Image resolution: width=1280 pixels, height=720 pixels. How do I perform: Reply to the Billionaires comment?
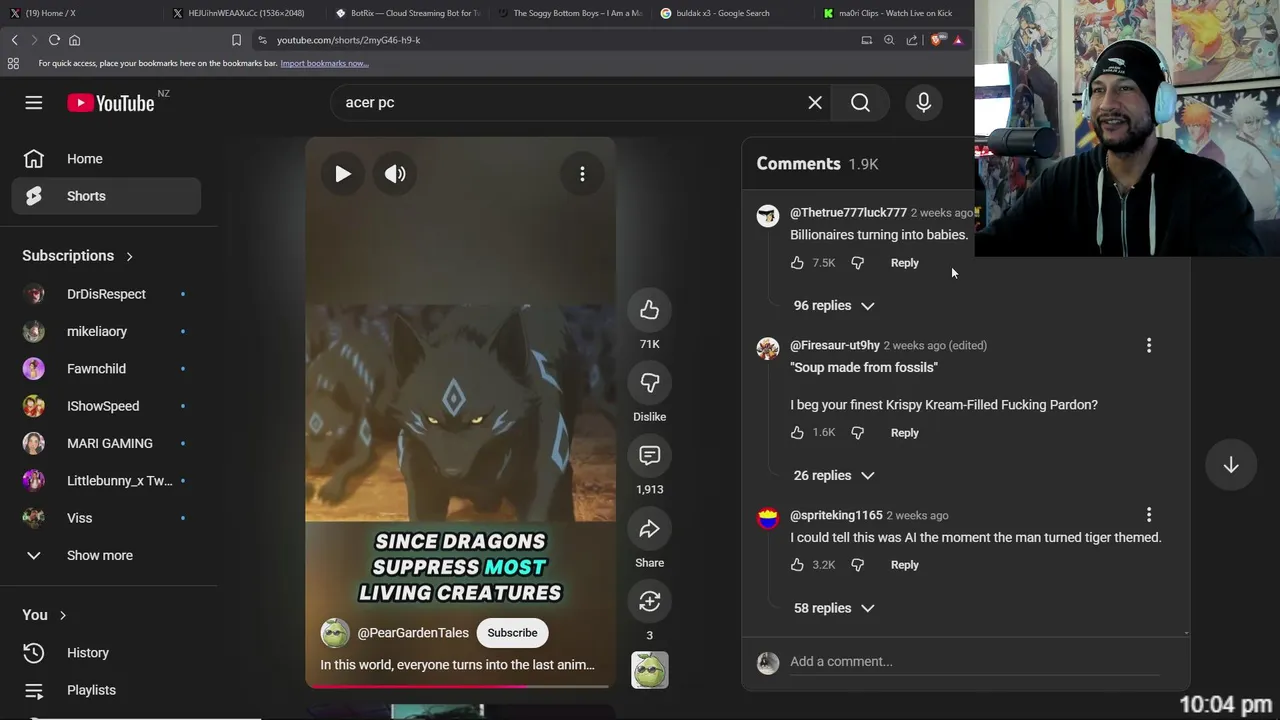click(x=904, y=263)
